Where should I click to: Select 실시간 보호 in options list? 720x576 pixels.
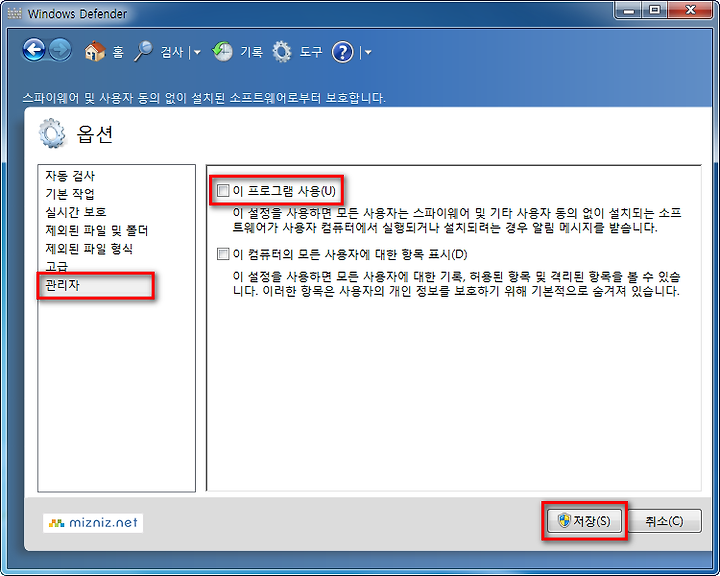click(x=76, y=212)
